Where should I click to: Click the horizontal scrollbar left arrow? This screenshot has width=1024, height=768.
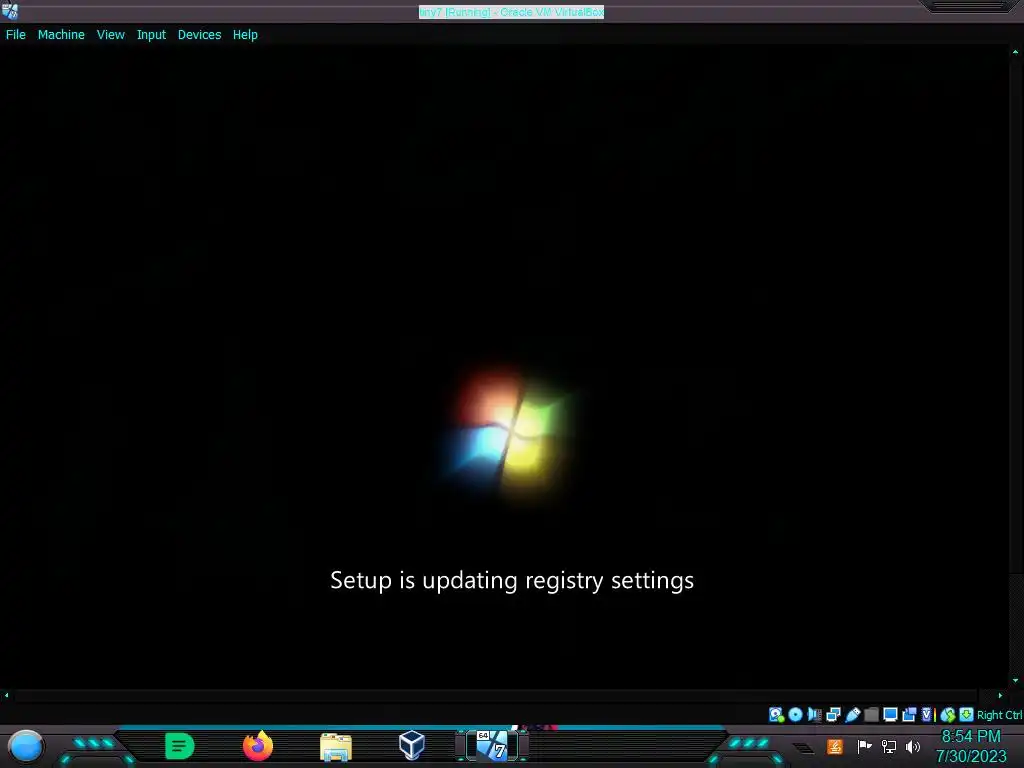[7, 696]
